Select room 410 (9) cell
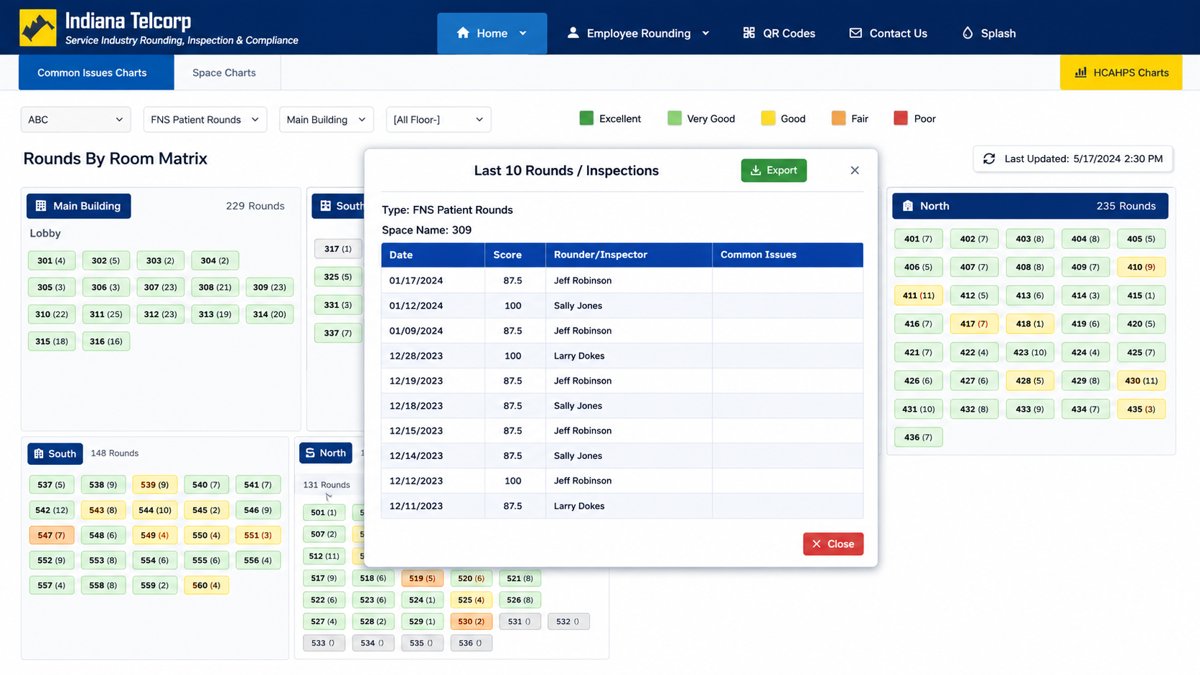Viewport: 1200px width, 675px height. pos(1141,267)
